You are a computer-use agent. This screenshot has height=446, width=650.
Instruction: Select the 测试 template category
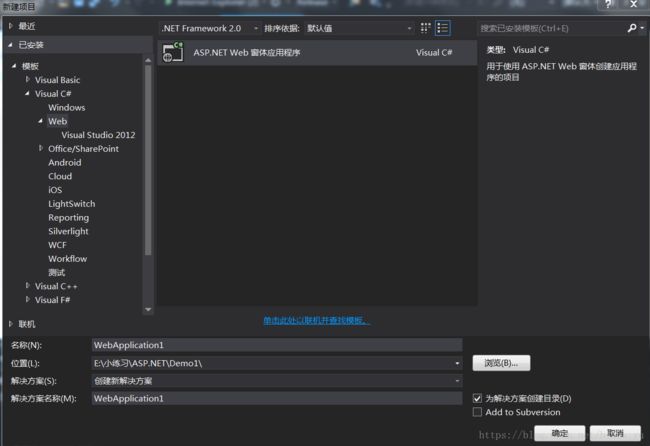point(57,272)
